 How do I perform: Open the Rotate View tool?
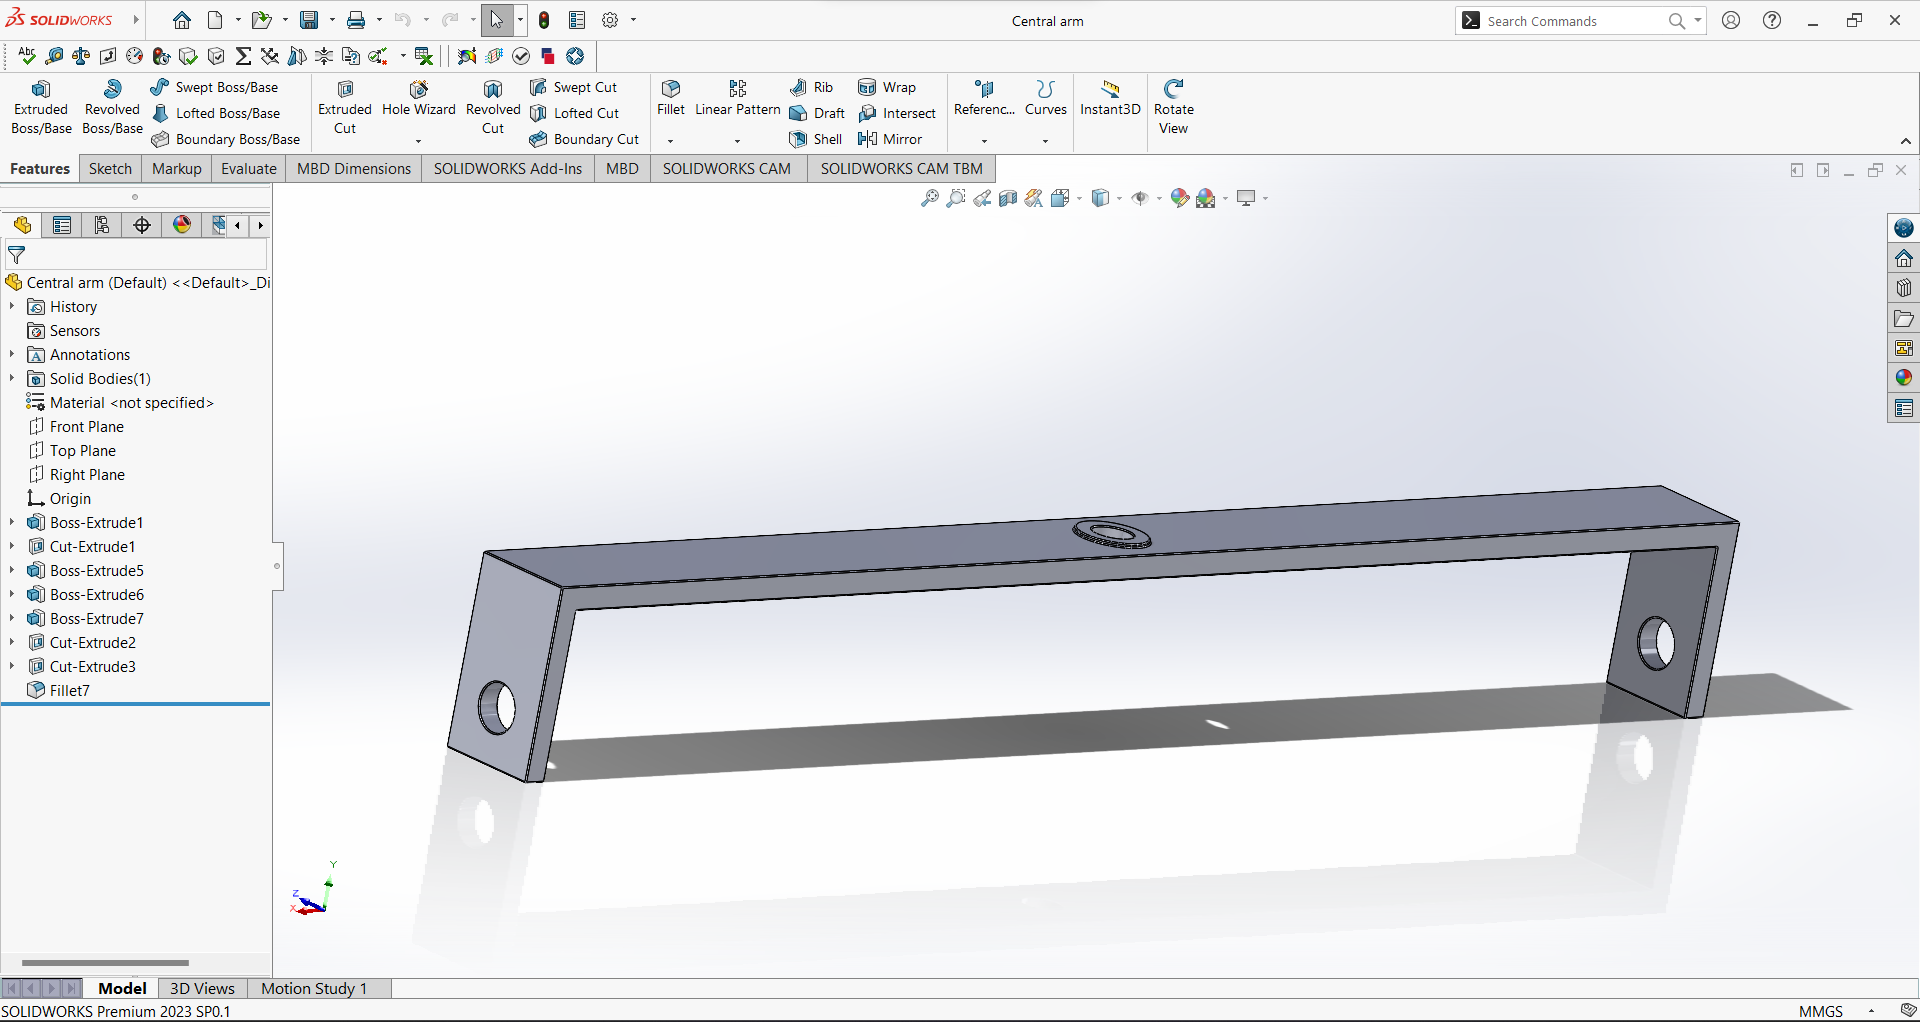[x=1173, y=106]
